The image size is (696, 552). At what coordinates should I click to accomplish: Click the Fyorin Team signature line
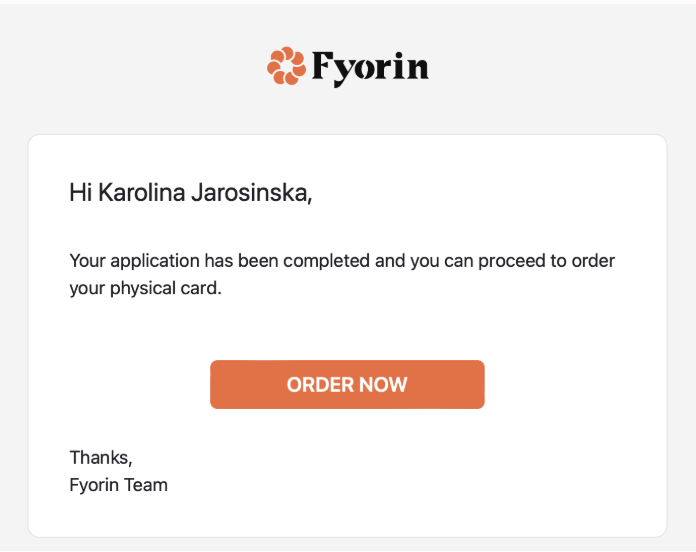tap(119, 485)
